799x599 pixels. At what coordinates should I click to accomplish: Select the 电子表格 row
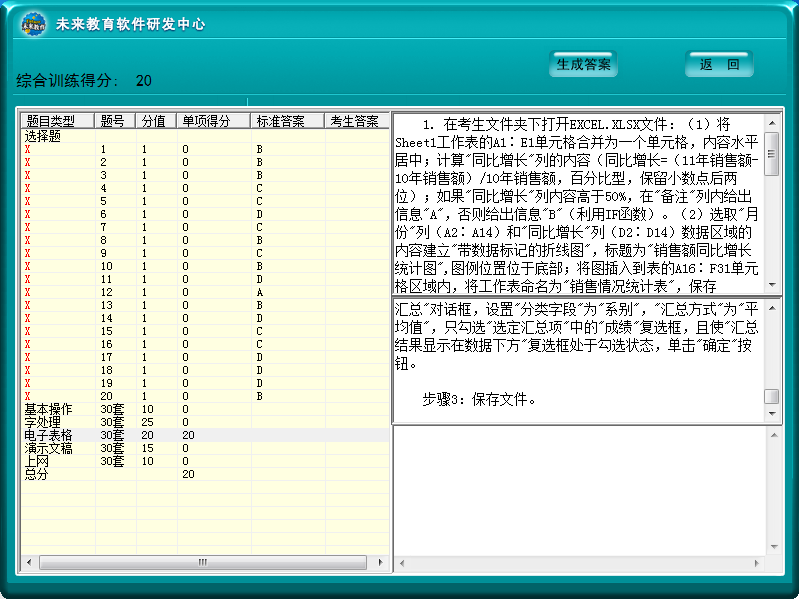tap(205, 435)
